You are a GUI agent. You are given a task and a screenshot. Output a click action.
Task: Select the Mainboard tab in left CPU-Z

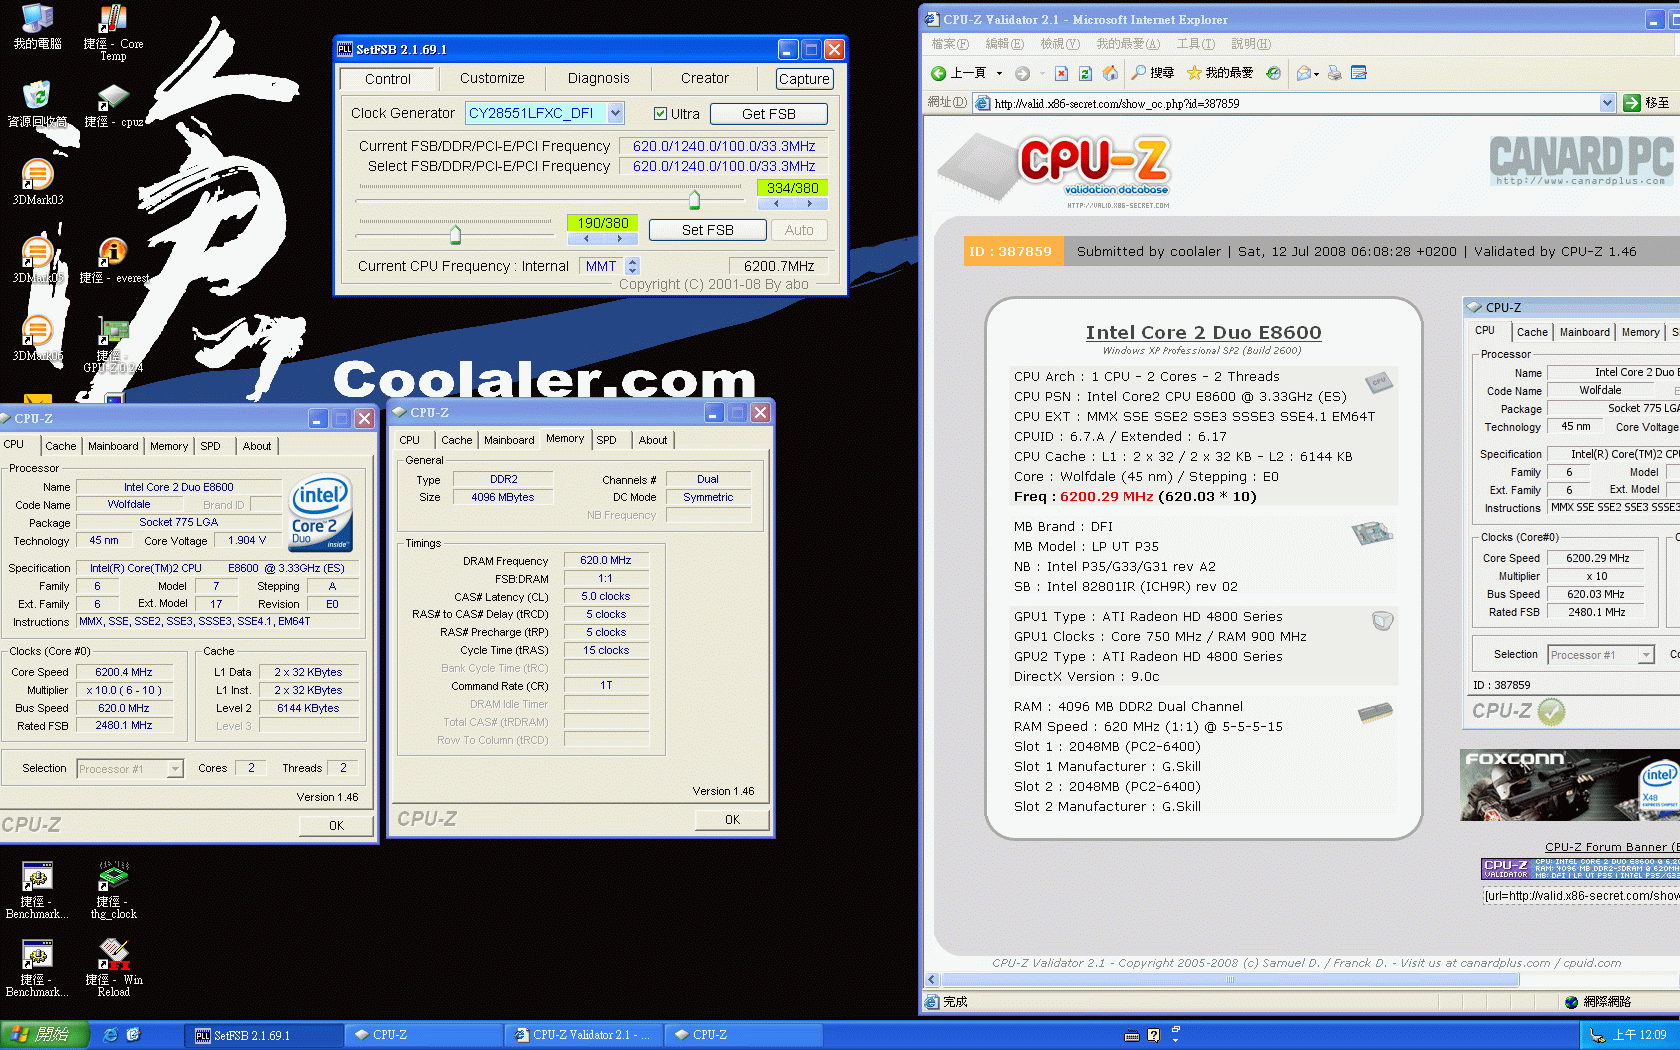click(x=113, y=446)
